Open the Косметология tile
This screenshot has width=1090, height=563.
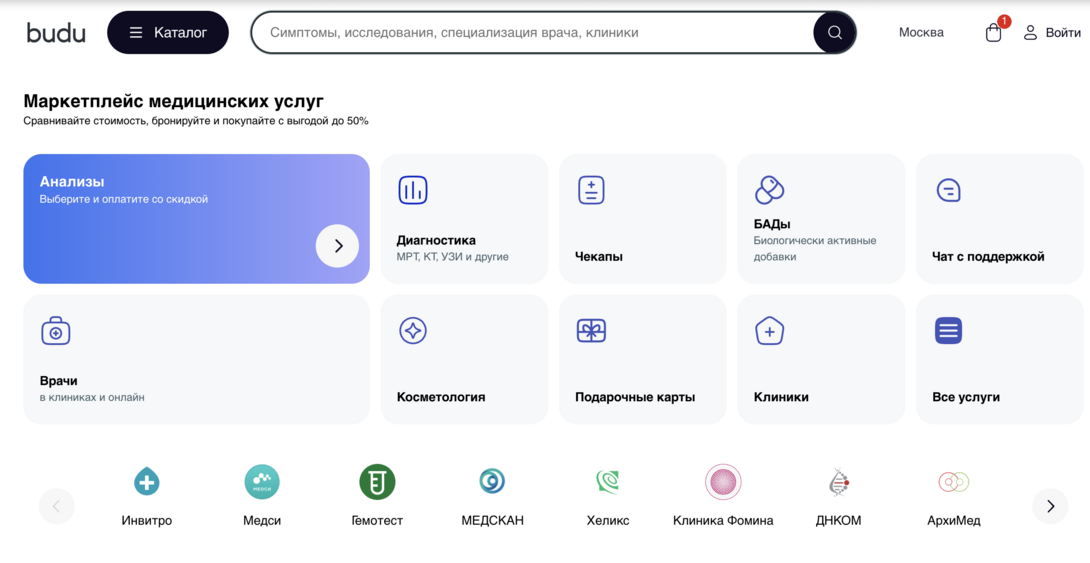(464, 359)
